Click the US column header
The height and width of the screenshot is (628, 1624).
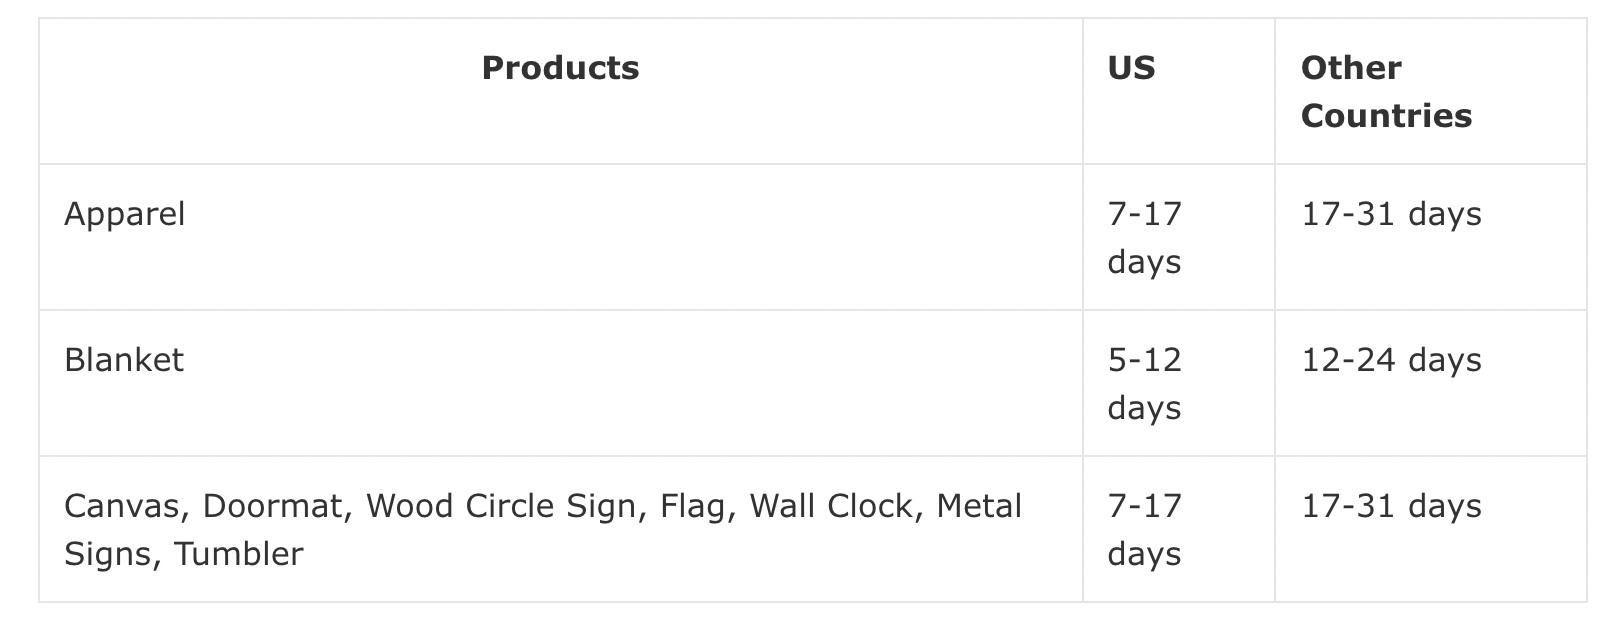tap(1178, 91)
